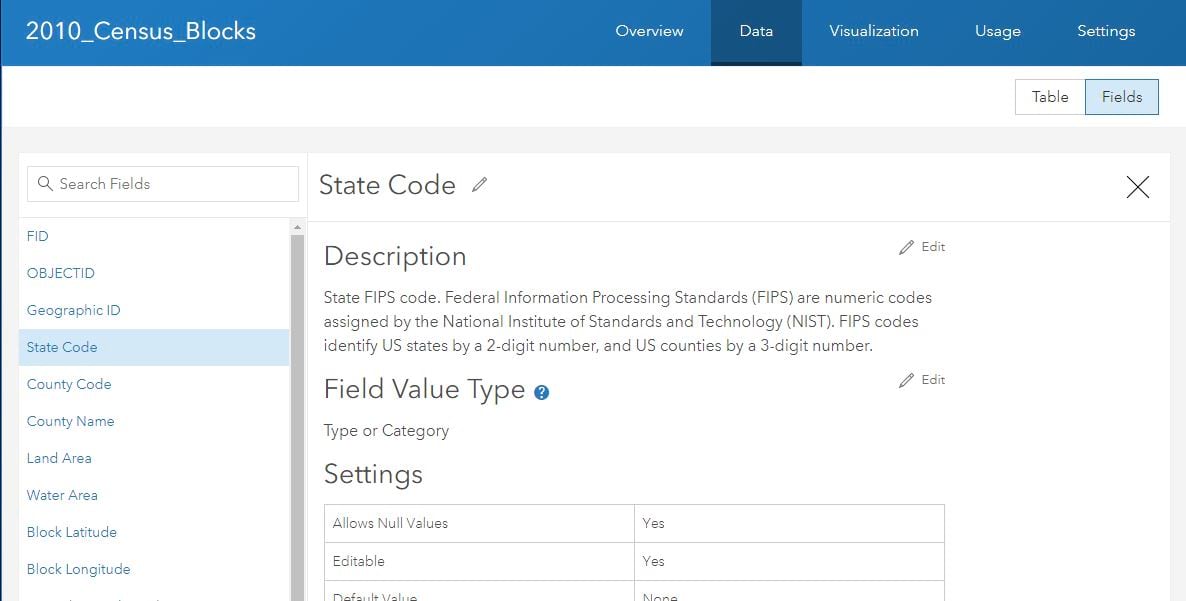
Task: Switch to the Fields view
Action: (1121, 97)
